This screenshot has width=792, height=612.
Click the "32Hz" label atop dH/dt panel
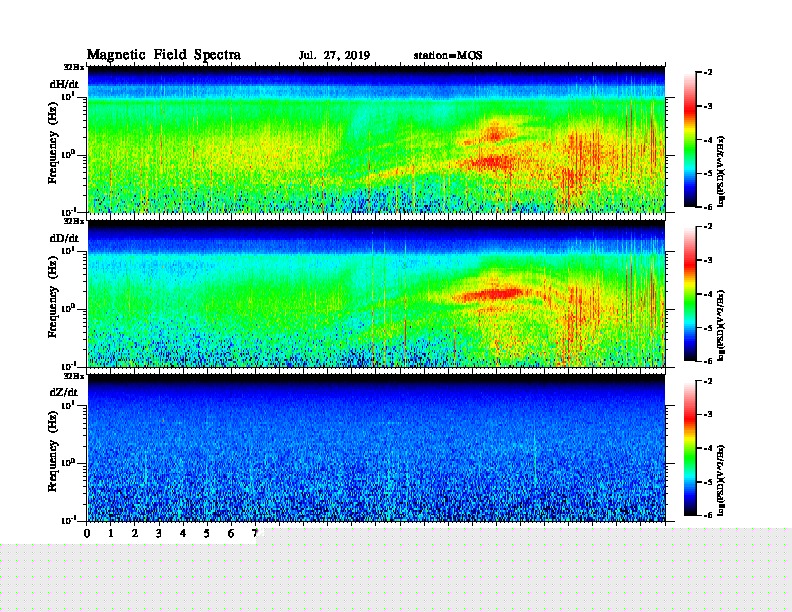coord(74,67)
